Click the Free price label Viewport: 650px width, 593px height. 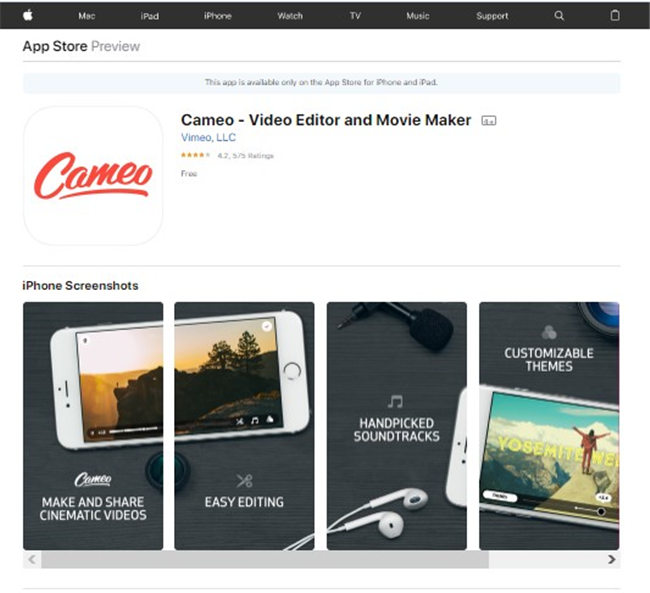[x=189, y=173]
